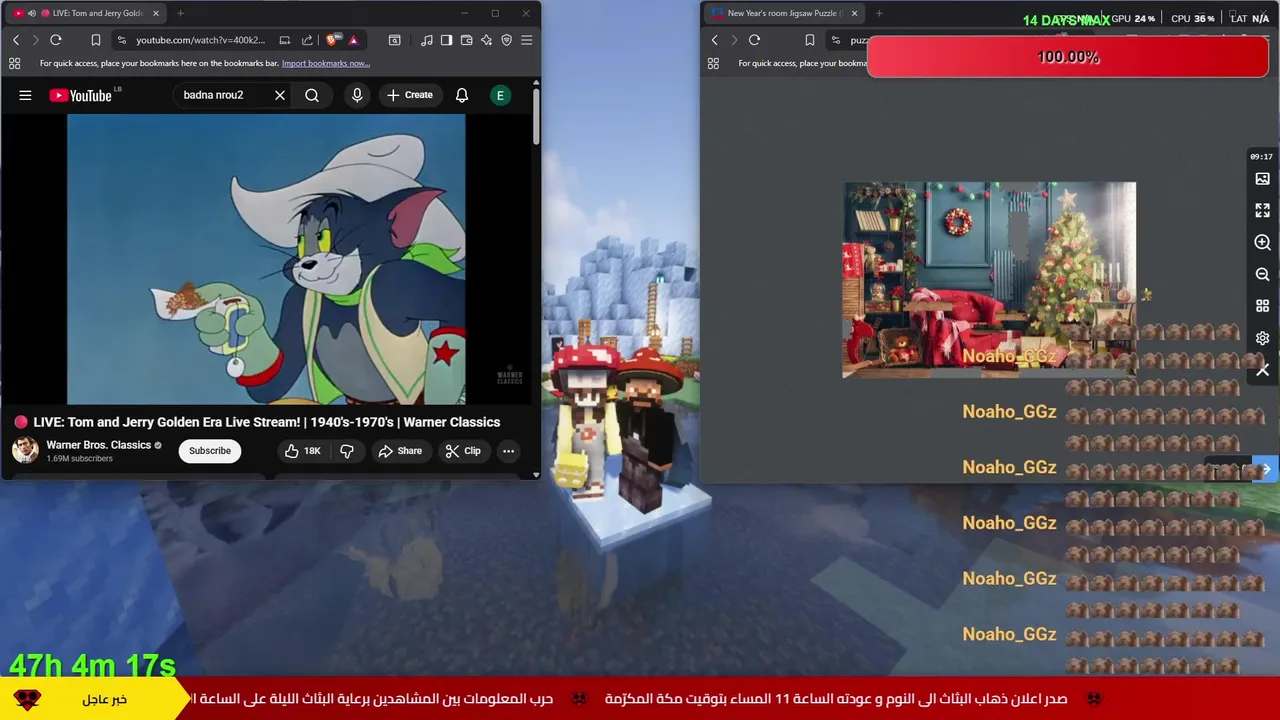This screenshot has width=1280, height=720.
Task: Share the Tom and Jerry live stream
Action: [400, 451]
